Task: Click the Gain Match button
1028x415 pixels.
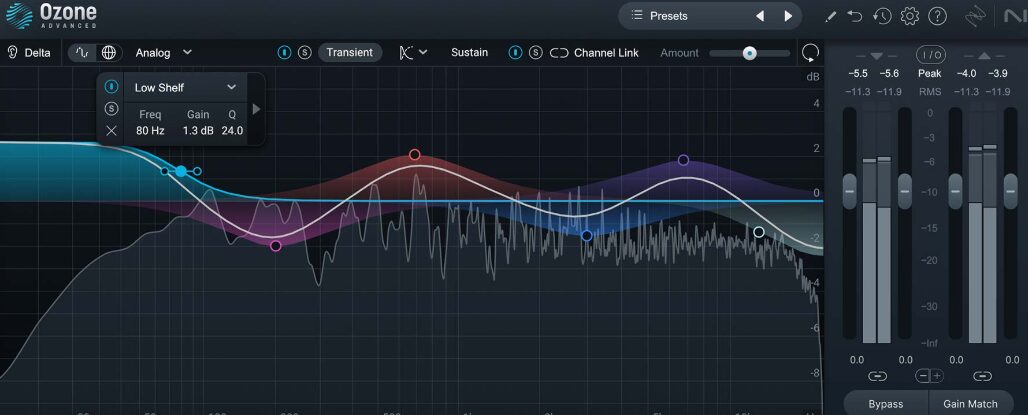Action: point(969,404)
